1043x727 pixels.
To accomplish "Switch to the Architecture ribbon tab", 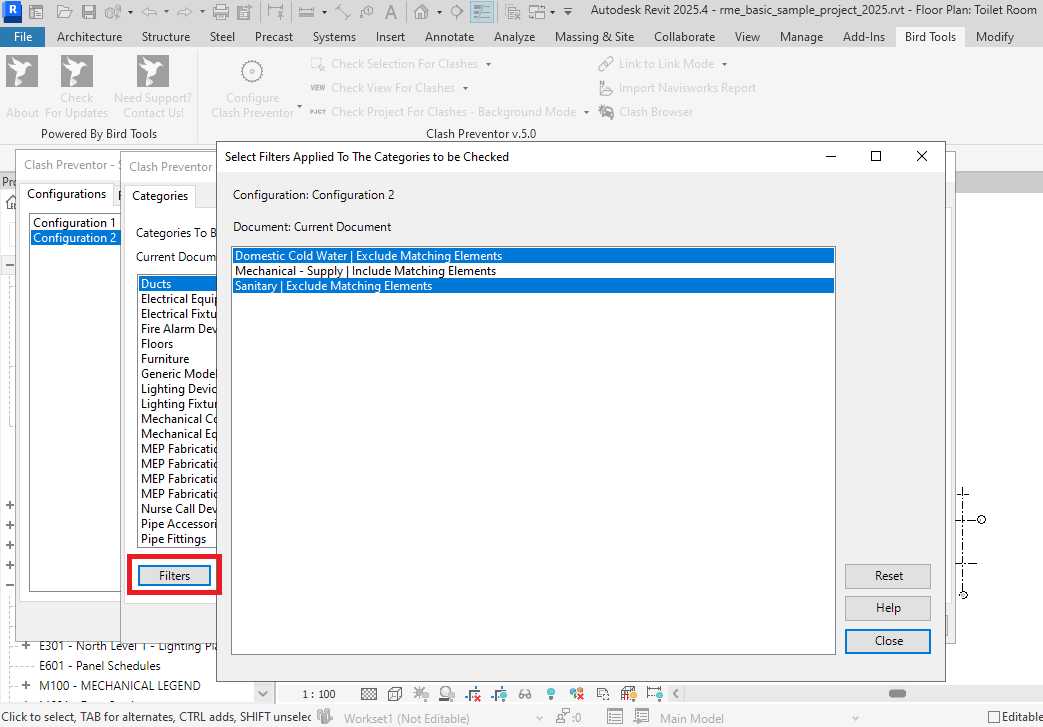I will pos(89,37).
